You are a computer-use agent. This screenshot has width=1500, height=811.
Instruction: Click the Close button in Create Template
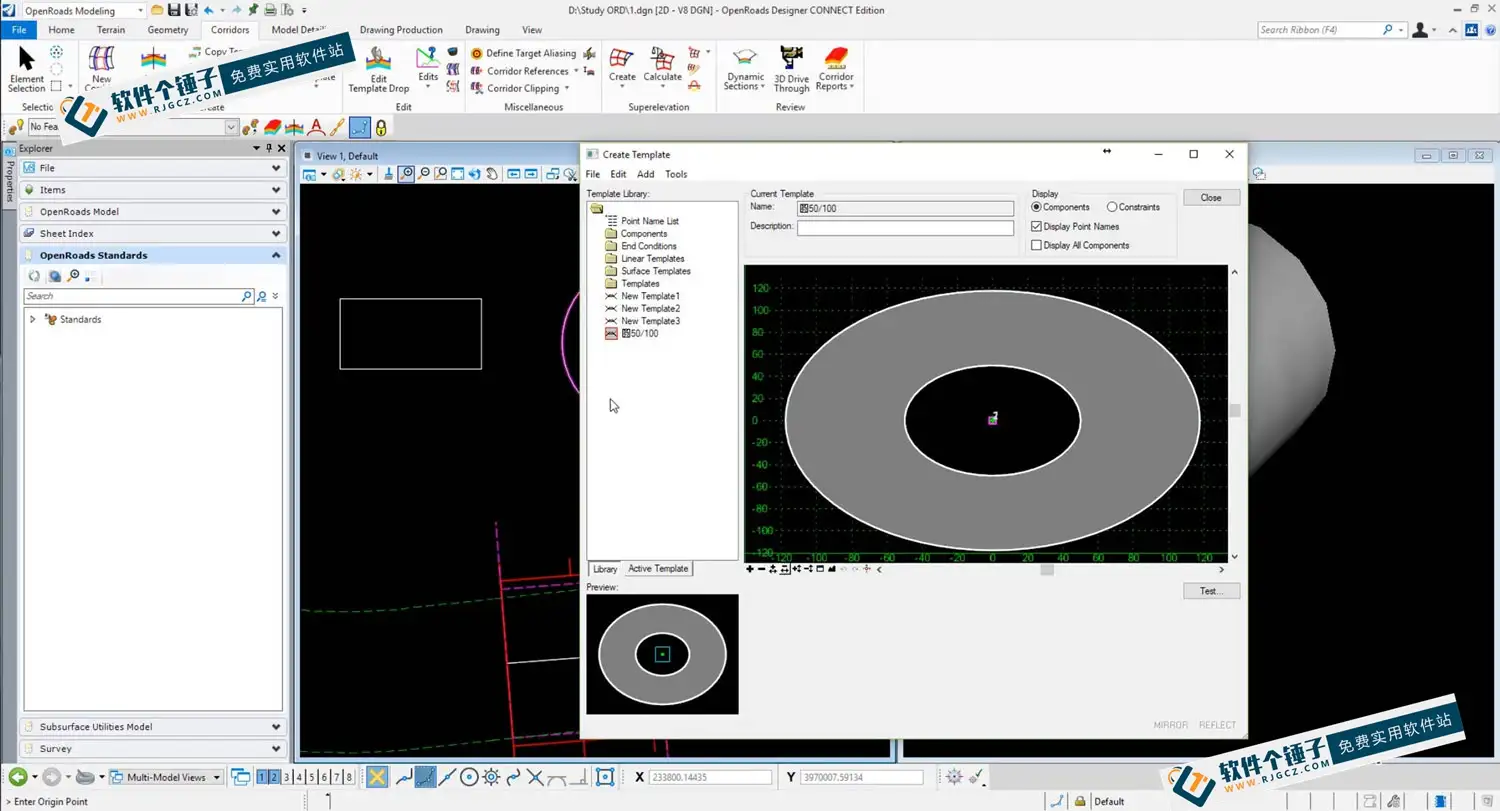[x=1211, y=197]
